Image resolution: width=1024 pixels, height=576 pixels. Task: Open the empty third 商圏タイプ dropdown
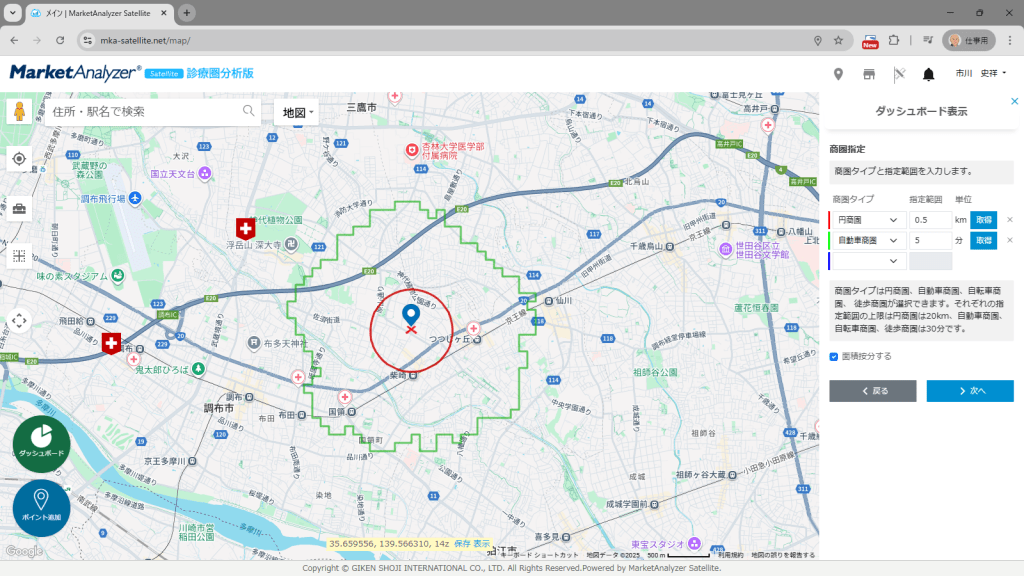(x=869, y=261)
